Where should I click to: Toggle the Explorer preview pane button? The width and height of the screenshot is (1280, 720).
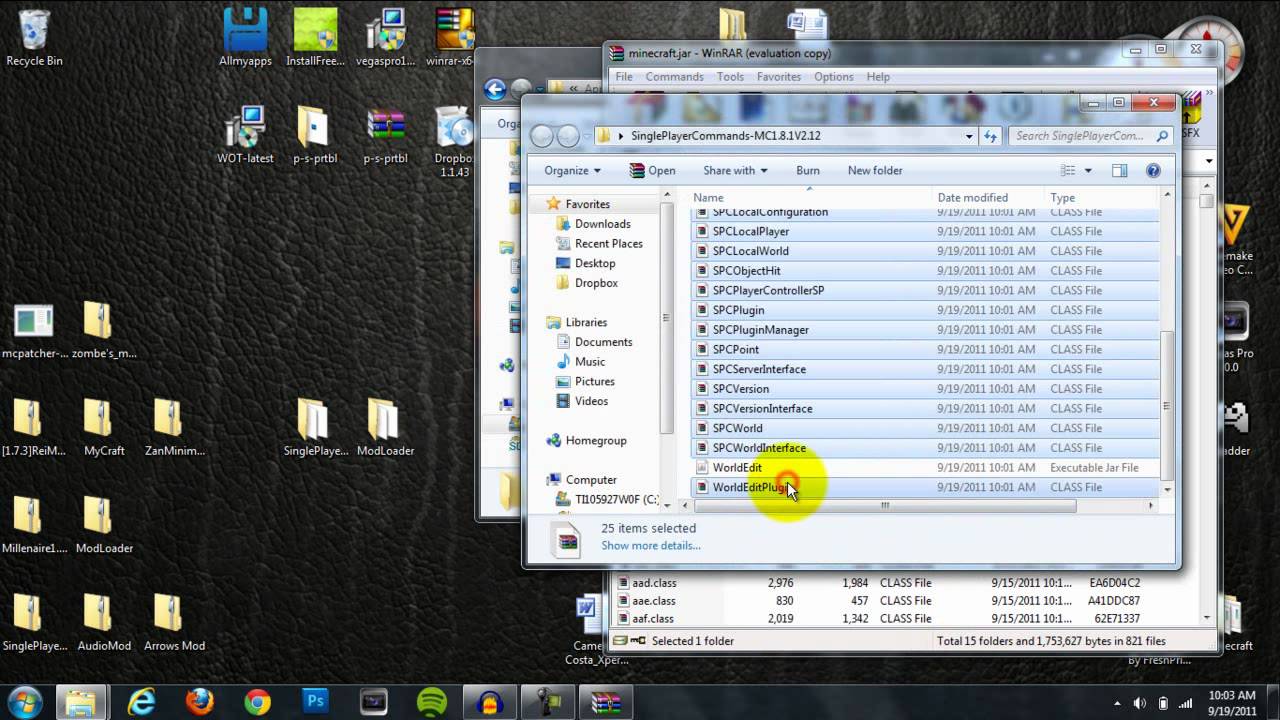(x=1120, y=170)
